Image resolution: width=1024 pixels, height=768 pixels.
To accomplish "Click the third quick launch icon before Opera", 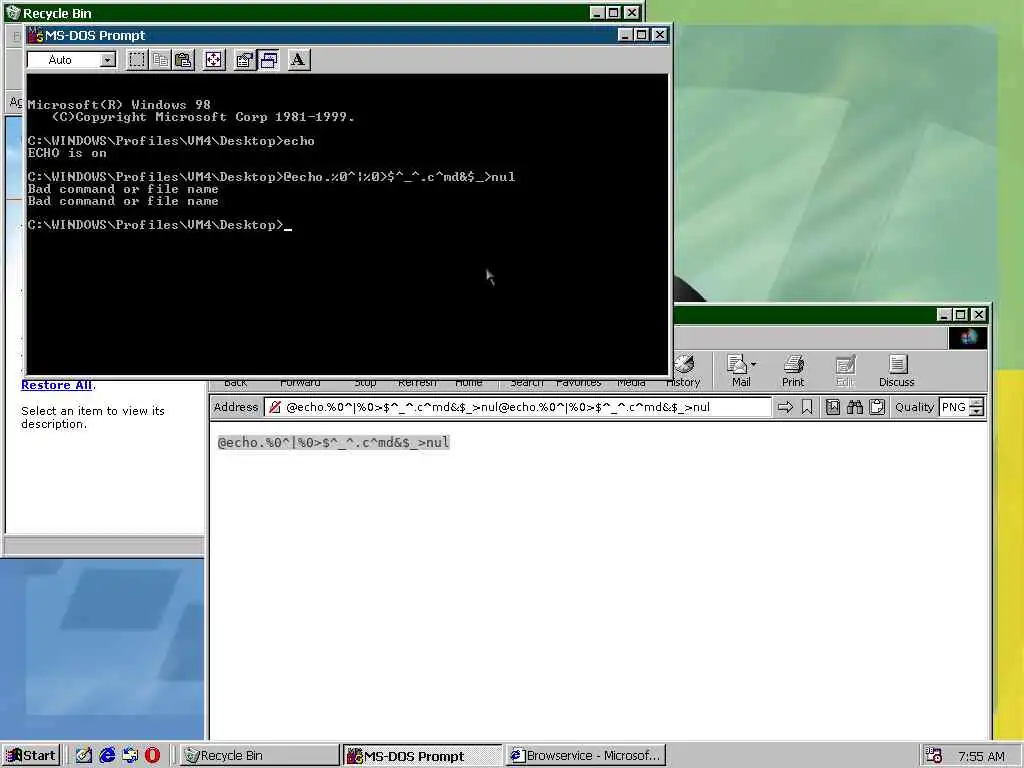I will coord(130,756).
